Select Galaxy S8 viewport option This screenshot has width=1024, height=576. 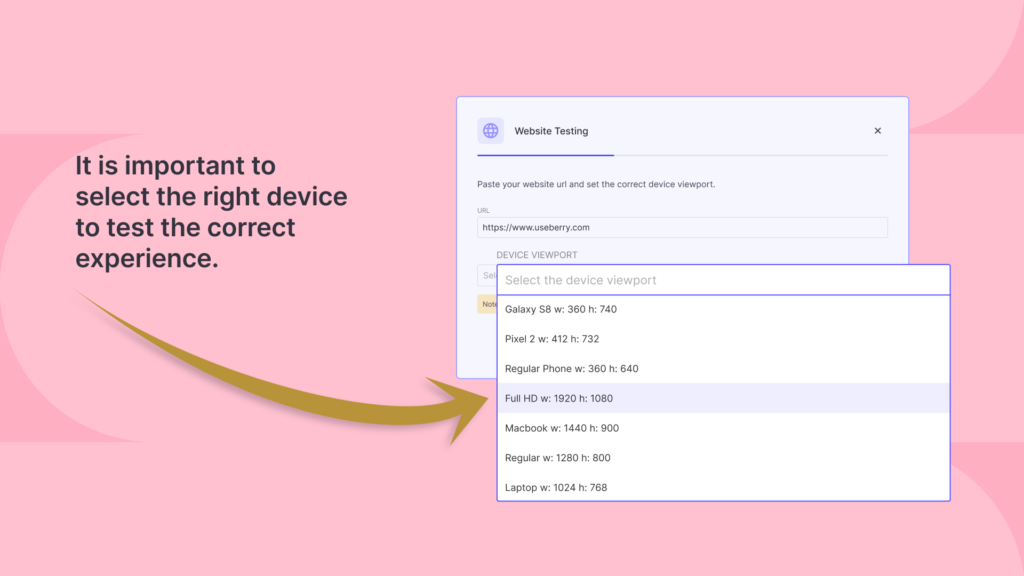pyautogui.click(x=559, y=309)
